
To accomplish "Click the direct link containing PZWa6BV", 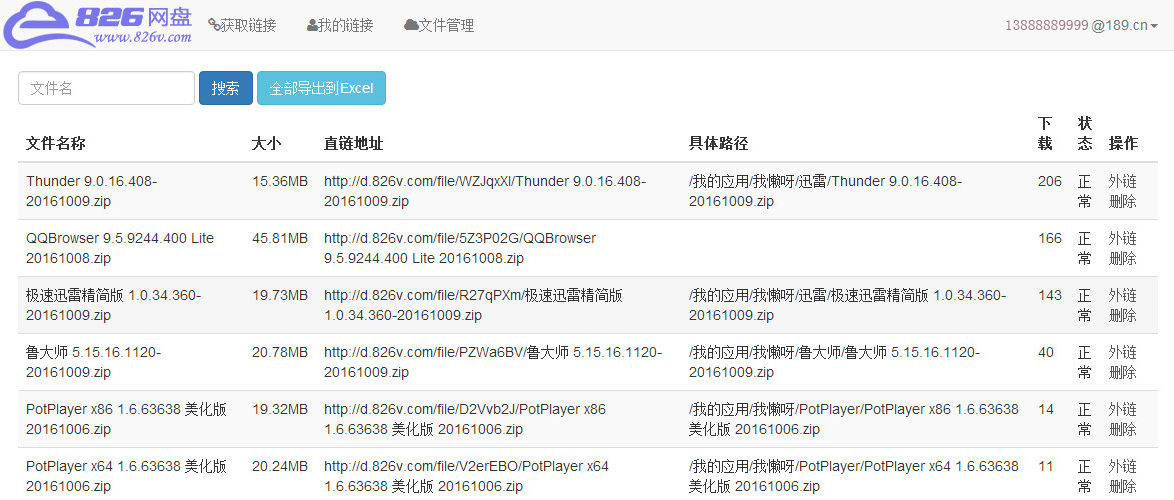I will click(493, 362).
